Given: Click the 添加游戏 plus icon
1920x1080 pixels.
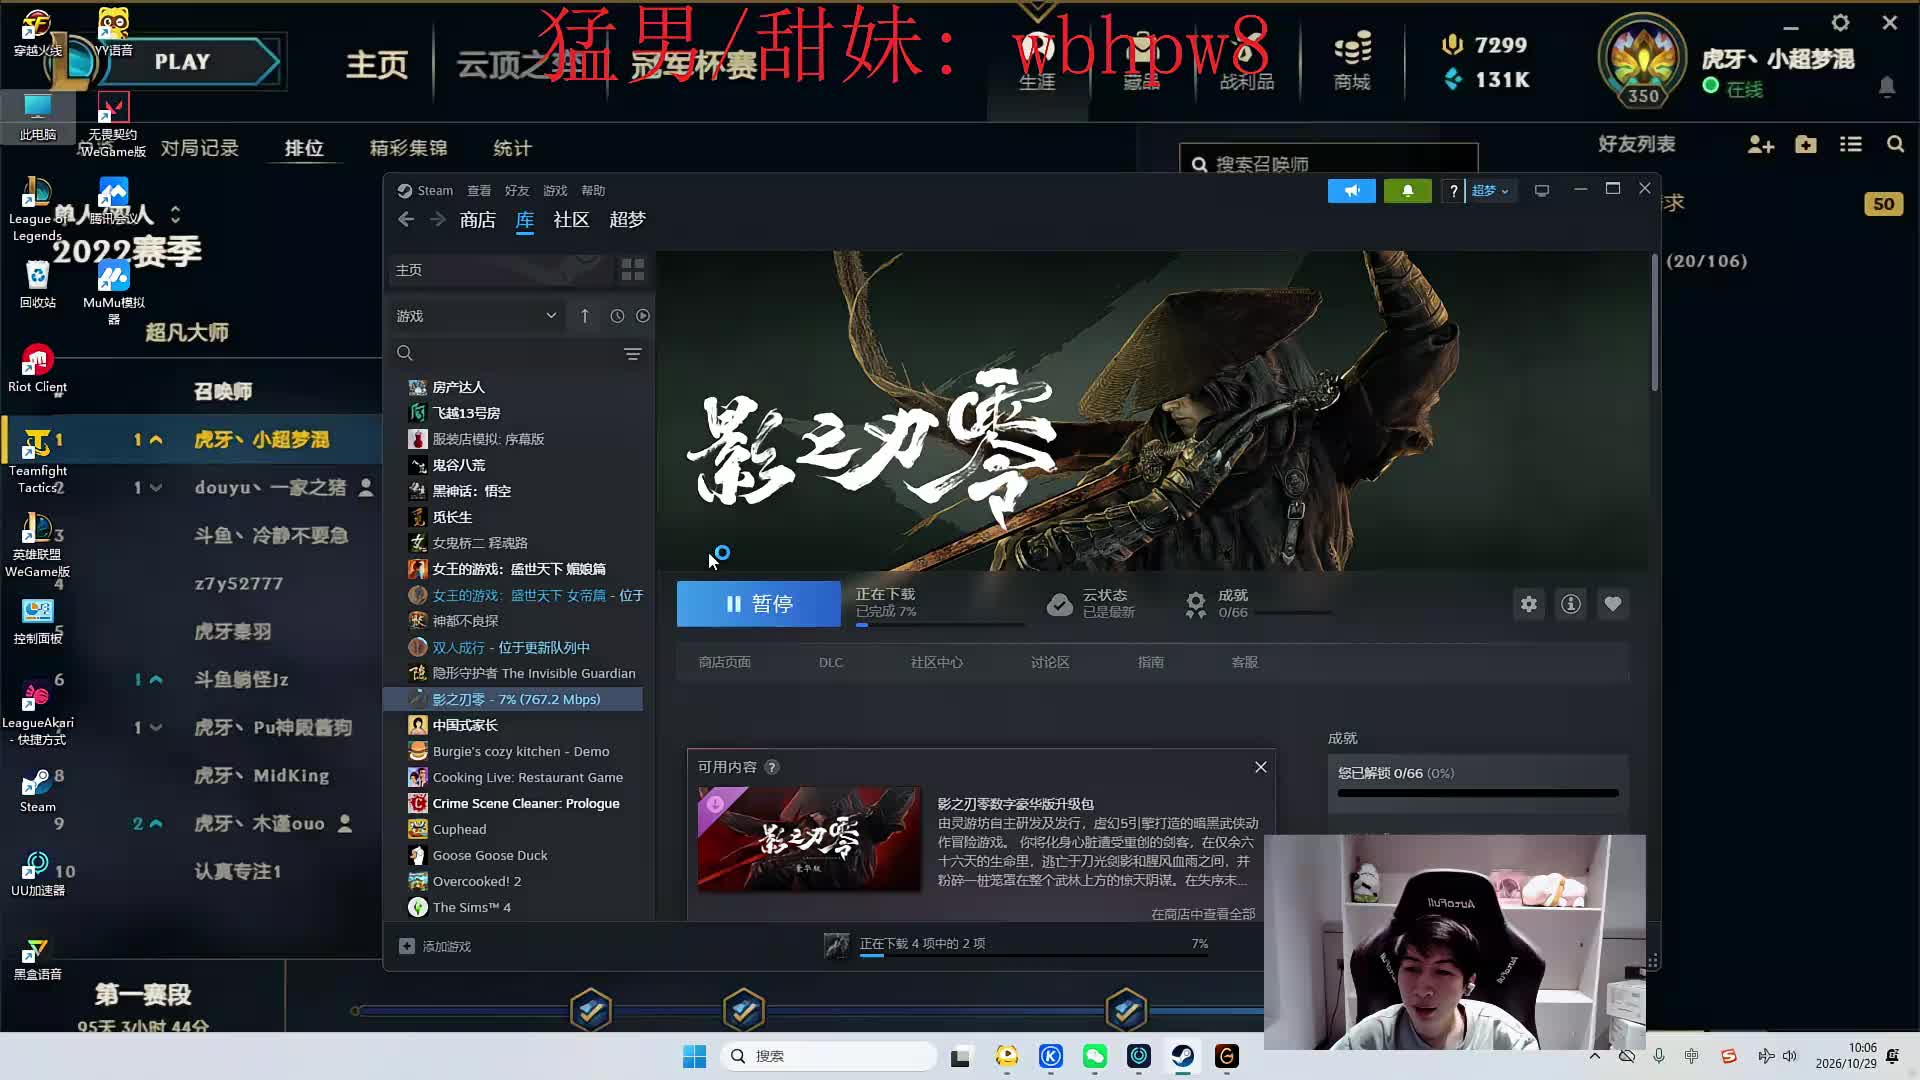Looking at the screenshot, I should tap(407, 946).
